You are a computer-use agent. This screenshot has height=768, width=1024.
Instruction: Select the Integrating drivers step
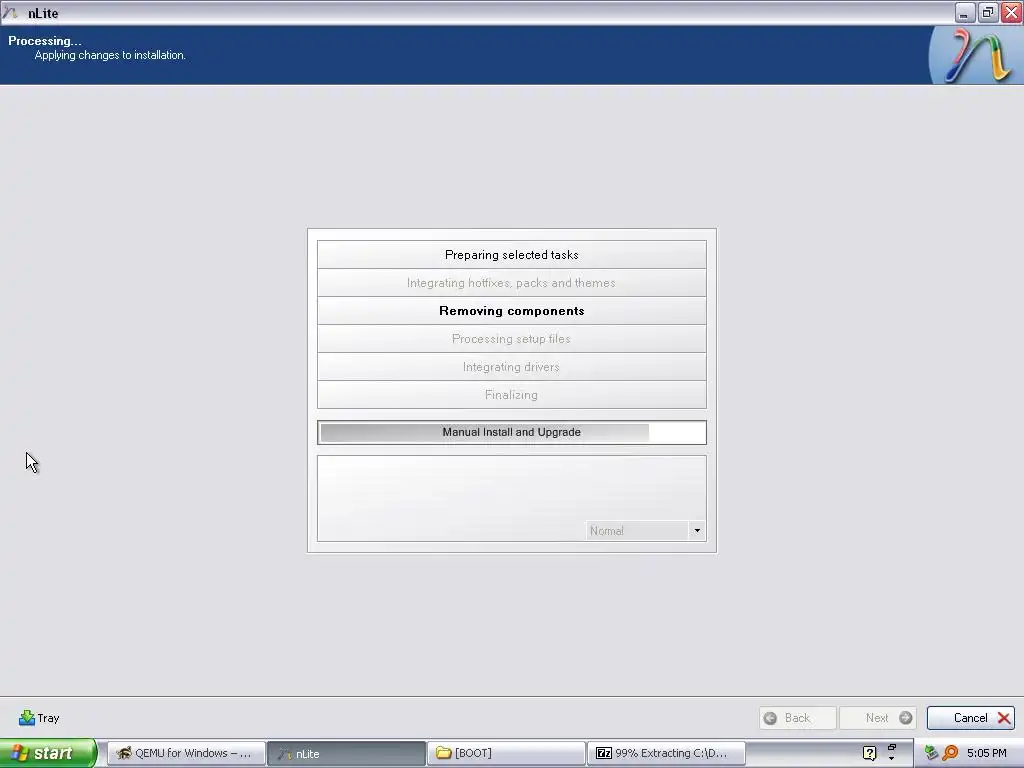pyautogui.click(x=511, y=367)
